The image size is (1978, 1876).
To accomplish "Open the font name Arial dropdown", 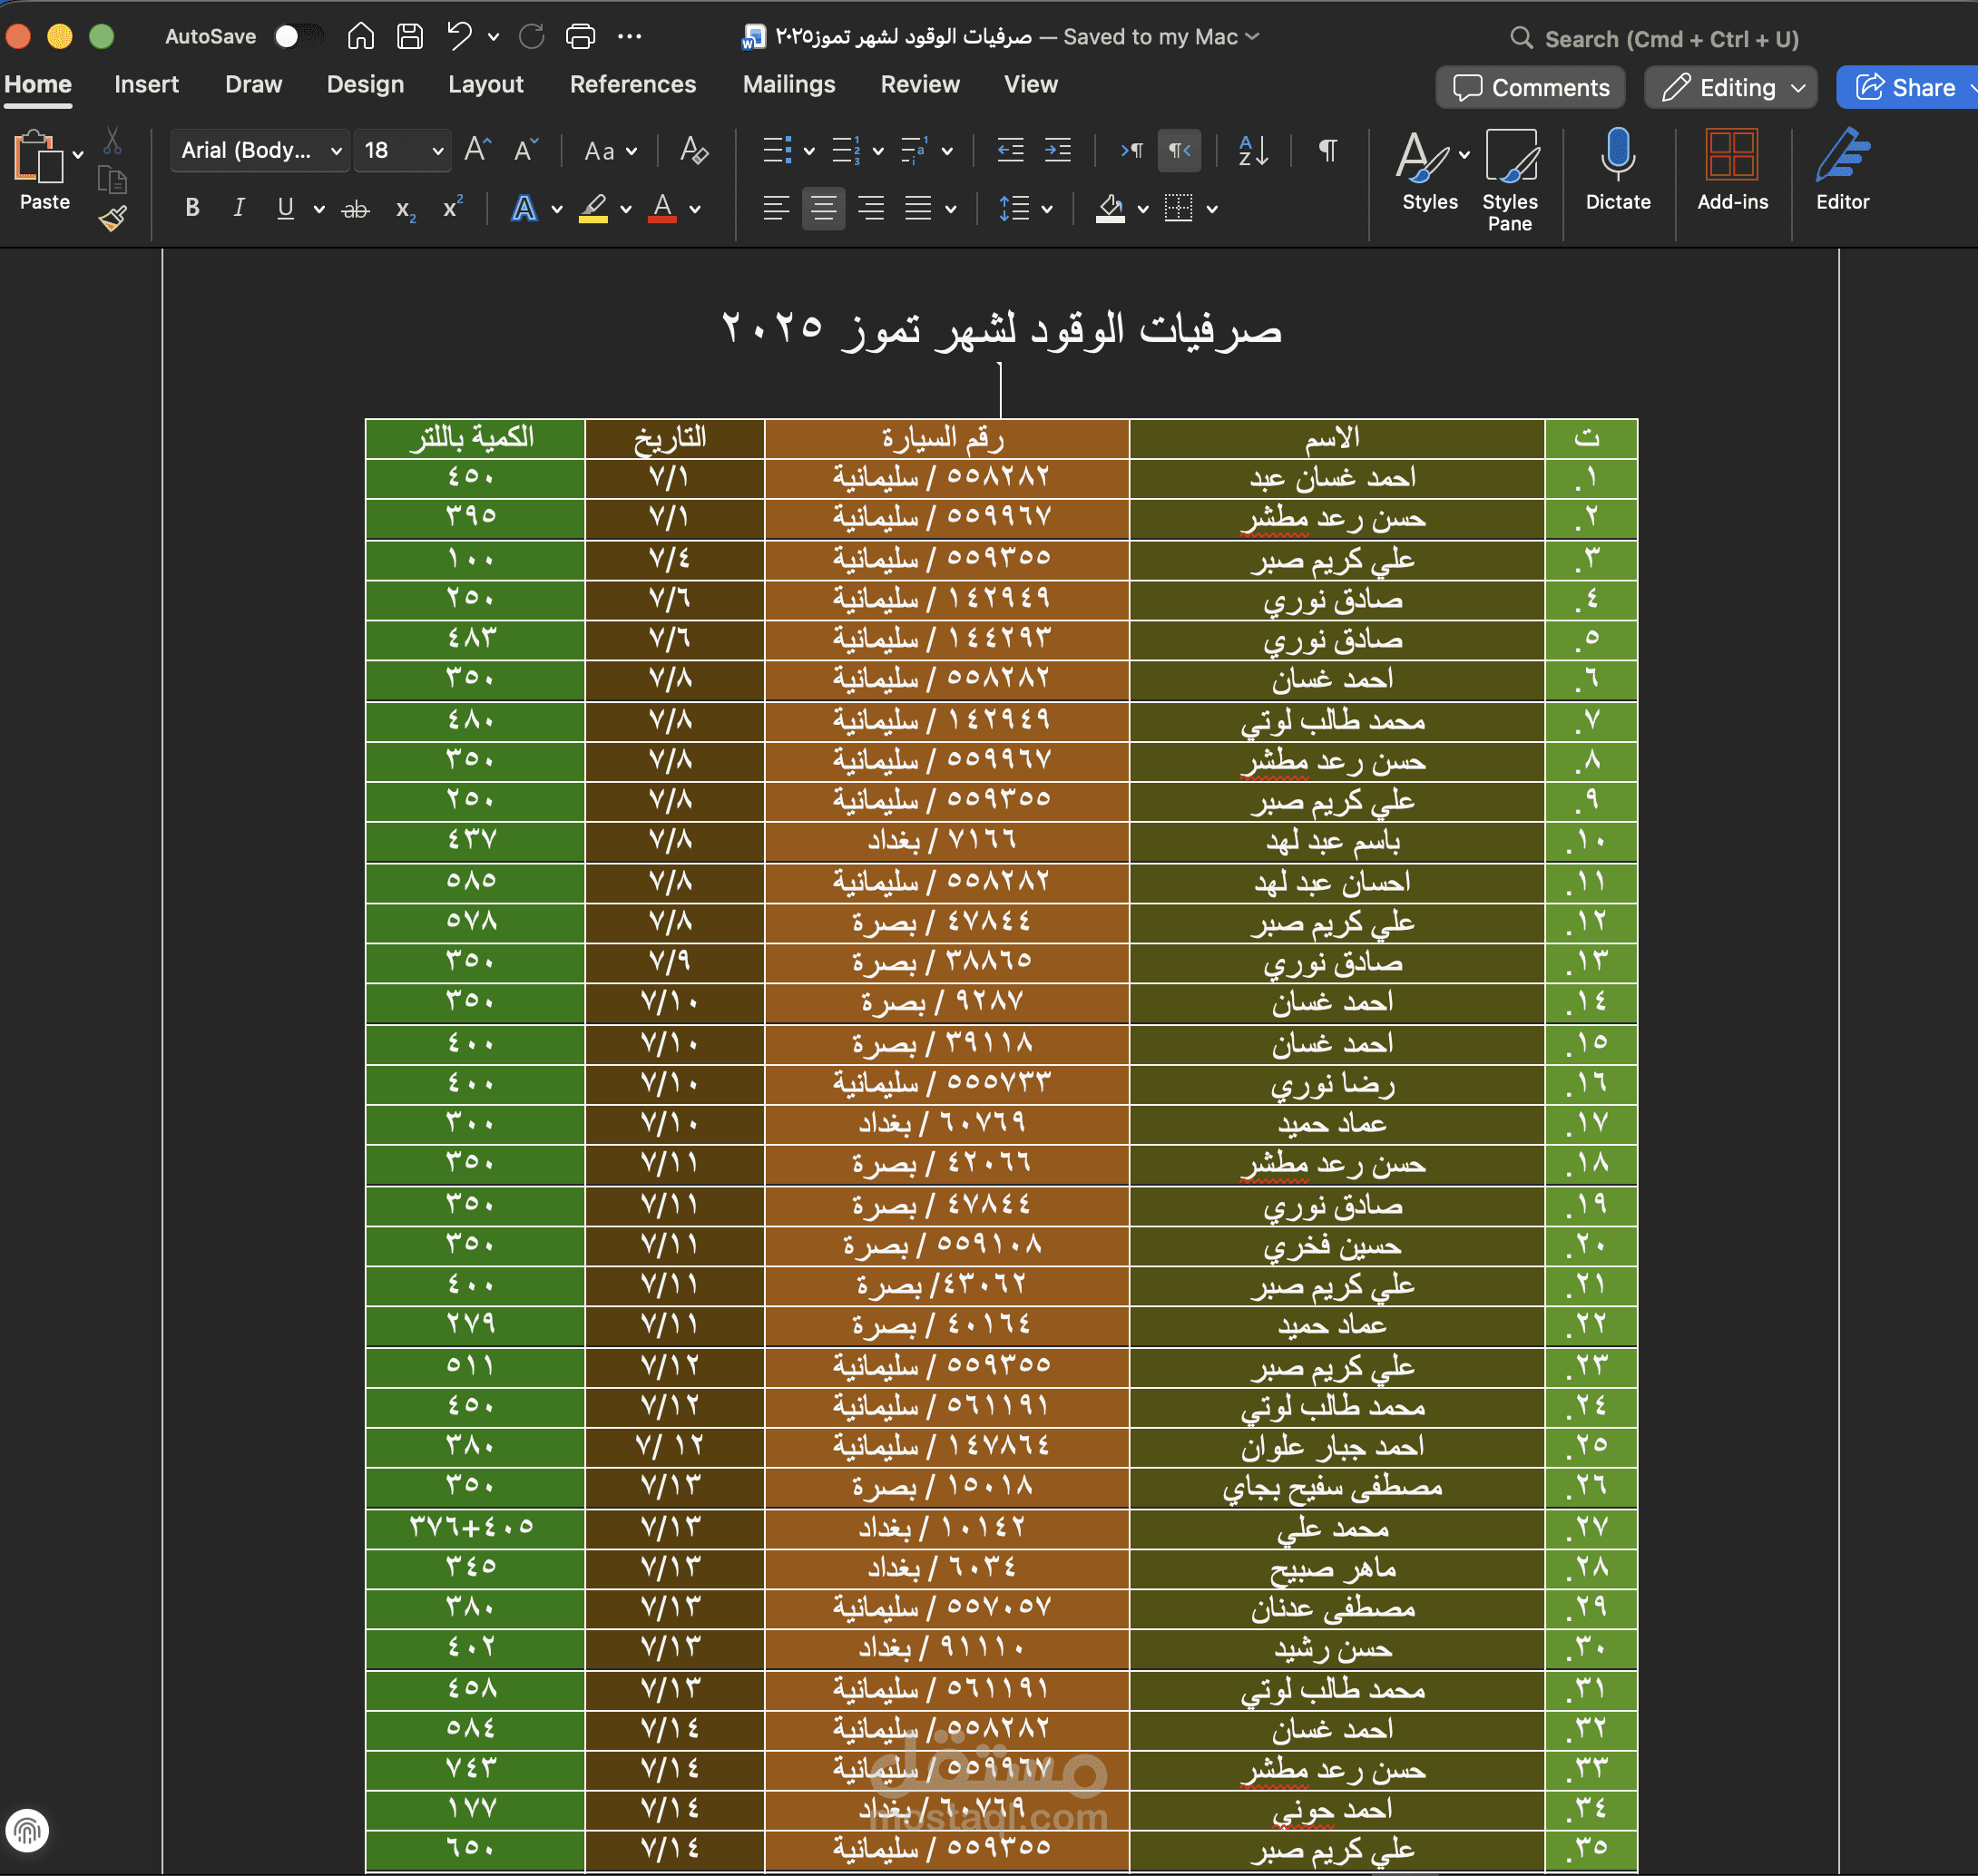I will coord(260,150).
